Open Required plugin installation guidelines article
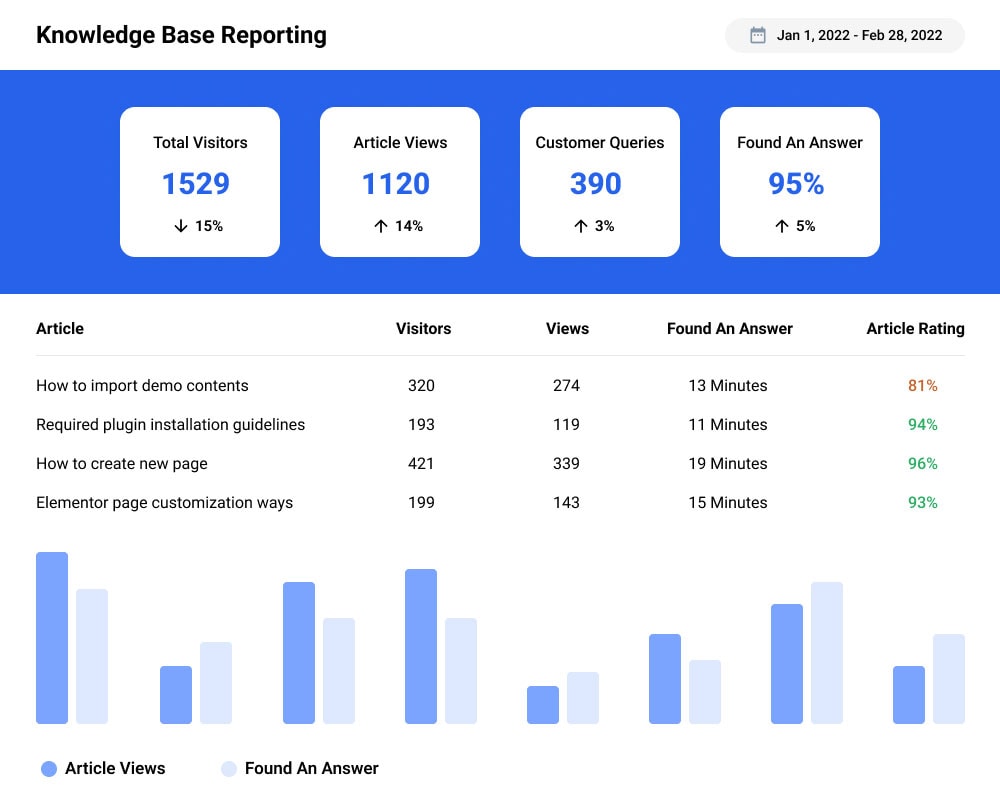Viewport: 1000px width, 810px height. click(x=170, y=425)
